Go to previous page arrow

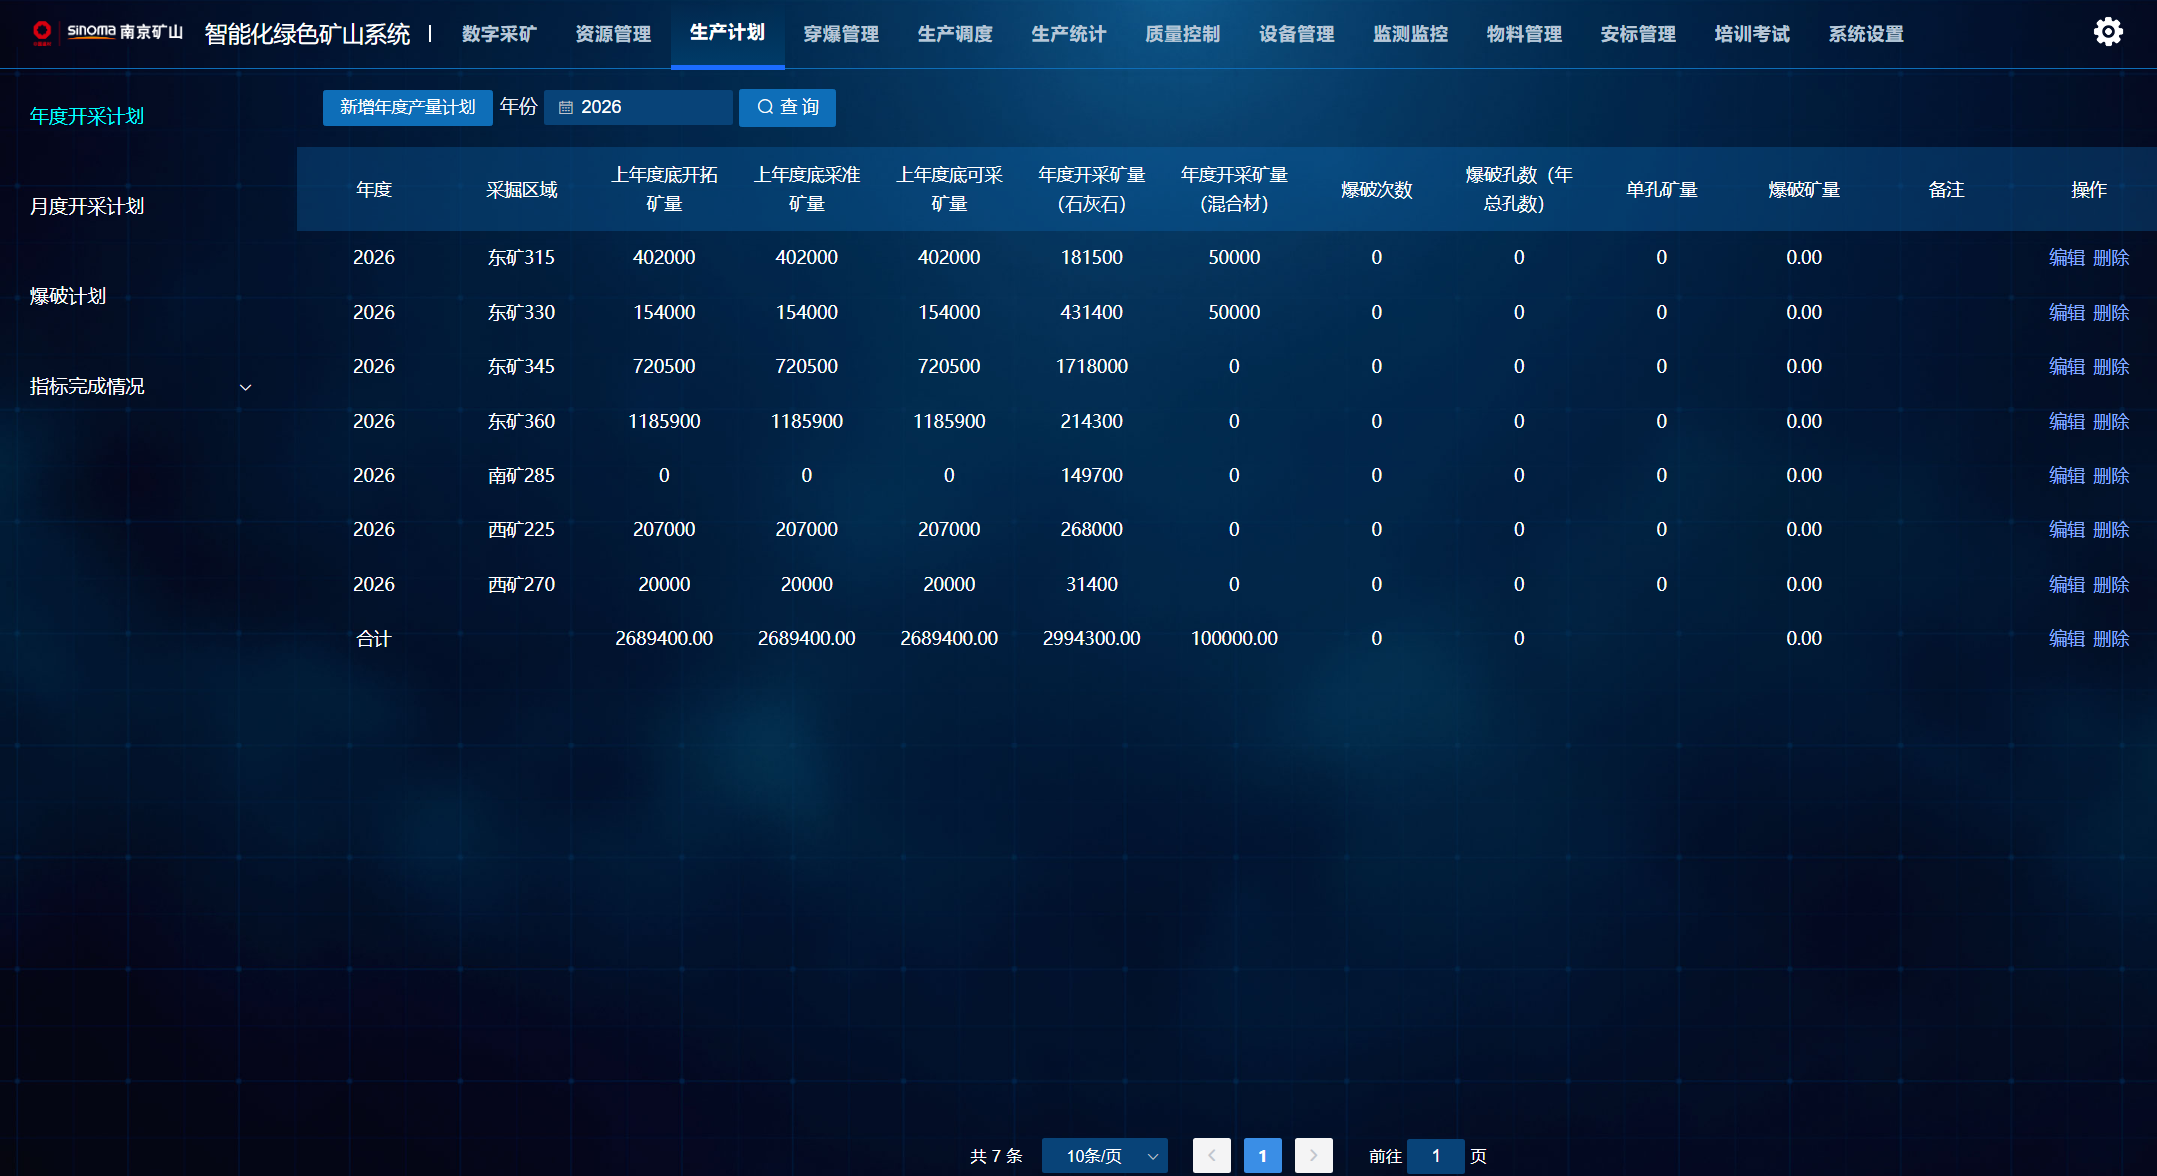[x=1212, y=1156]
